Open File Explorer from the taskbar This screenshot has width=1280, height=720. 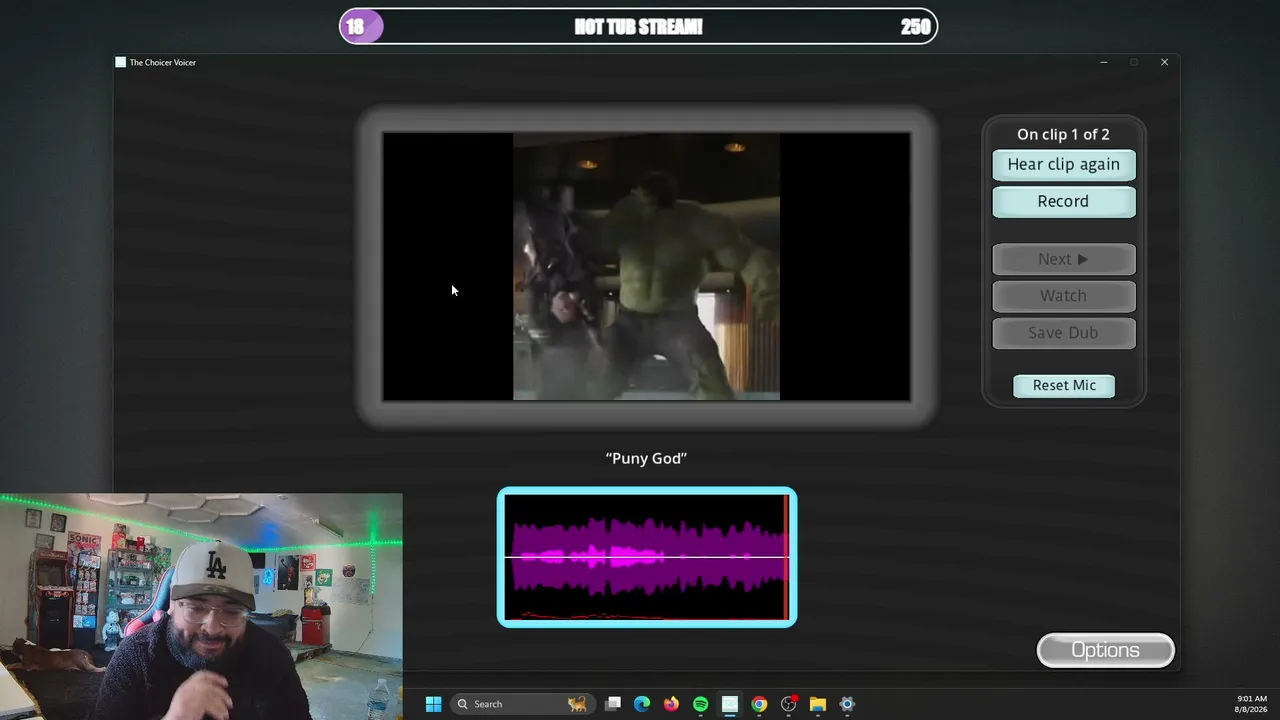click(818, 704)
